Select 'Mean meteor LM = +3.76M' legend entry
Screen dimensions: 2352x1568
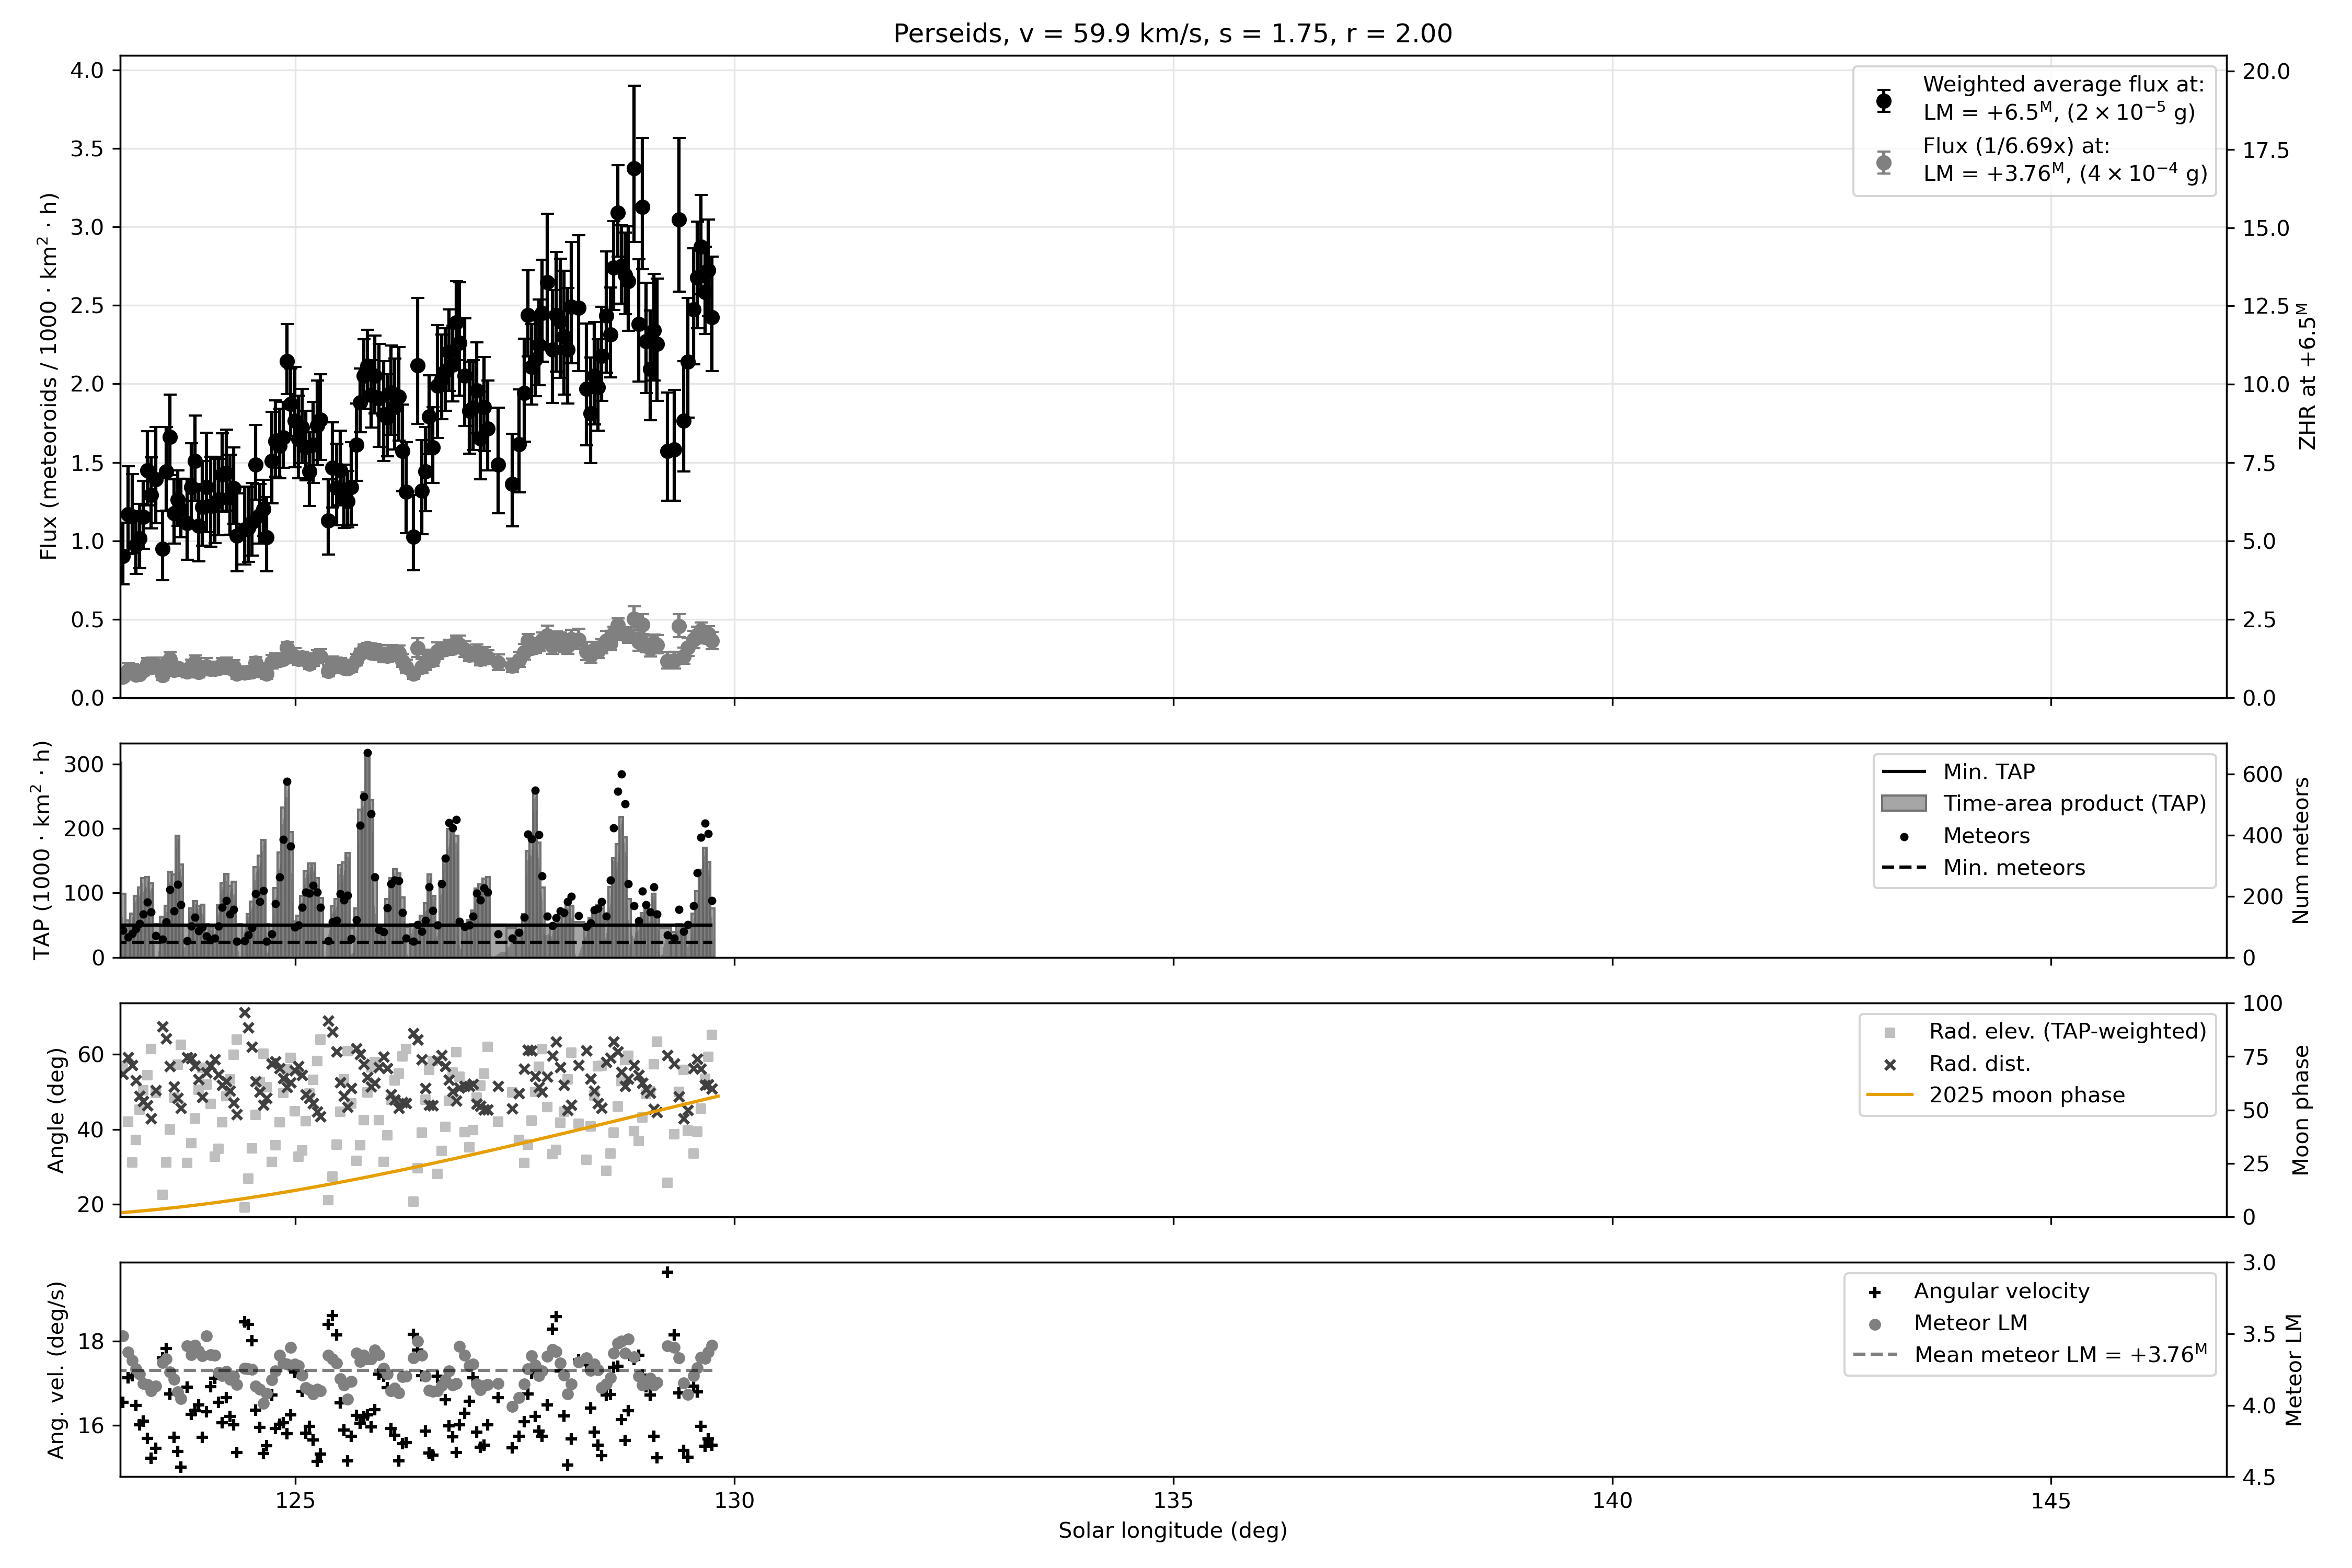pos(2061,1355)
